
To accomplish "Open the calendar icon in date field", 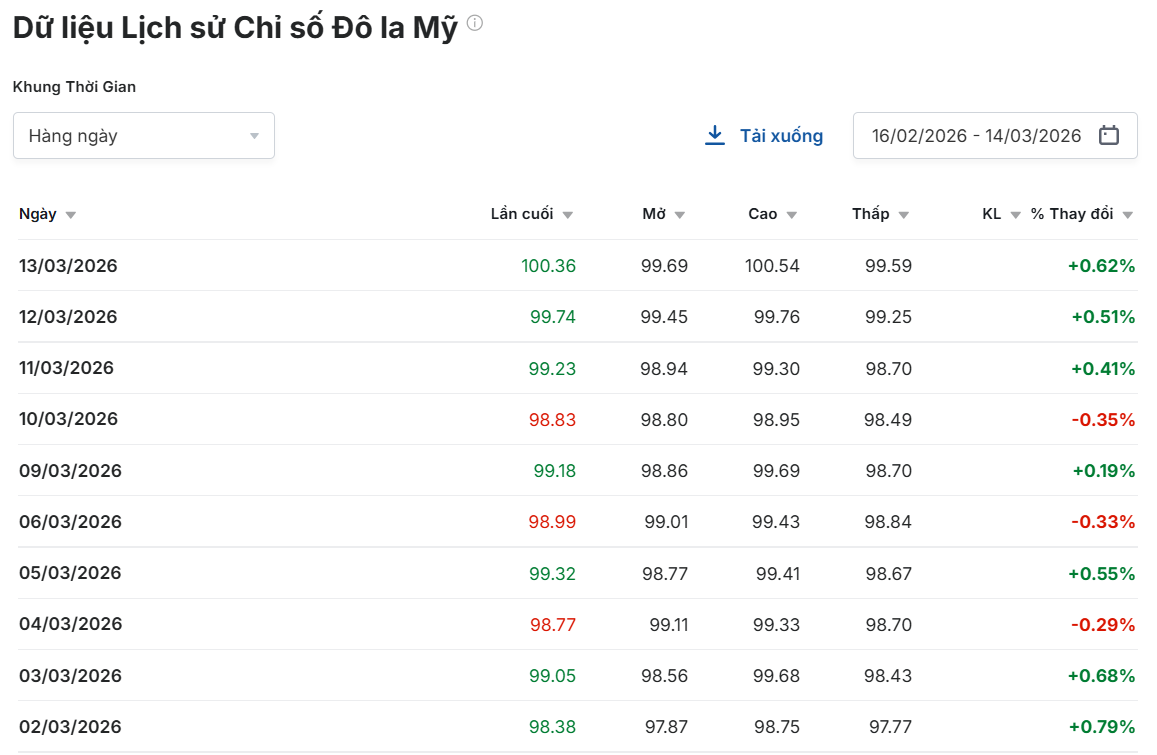I will coord(1108,136).
